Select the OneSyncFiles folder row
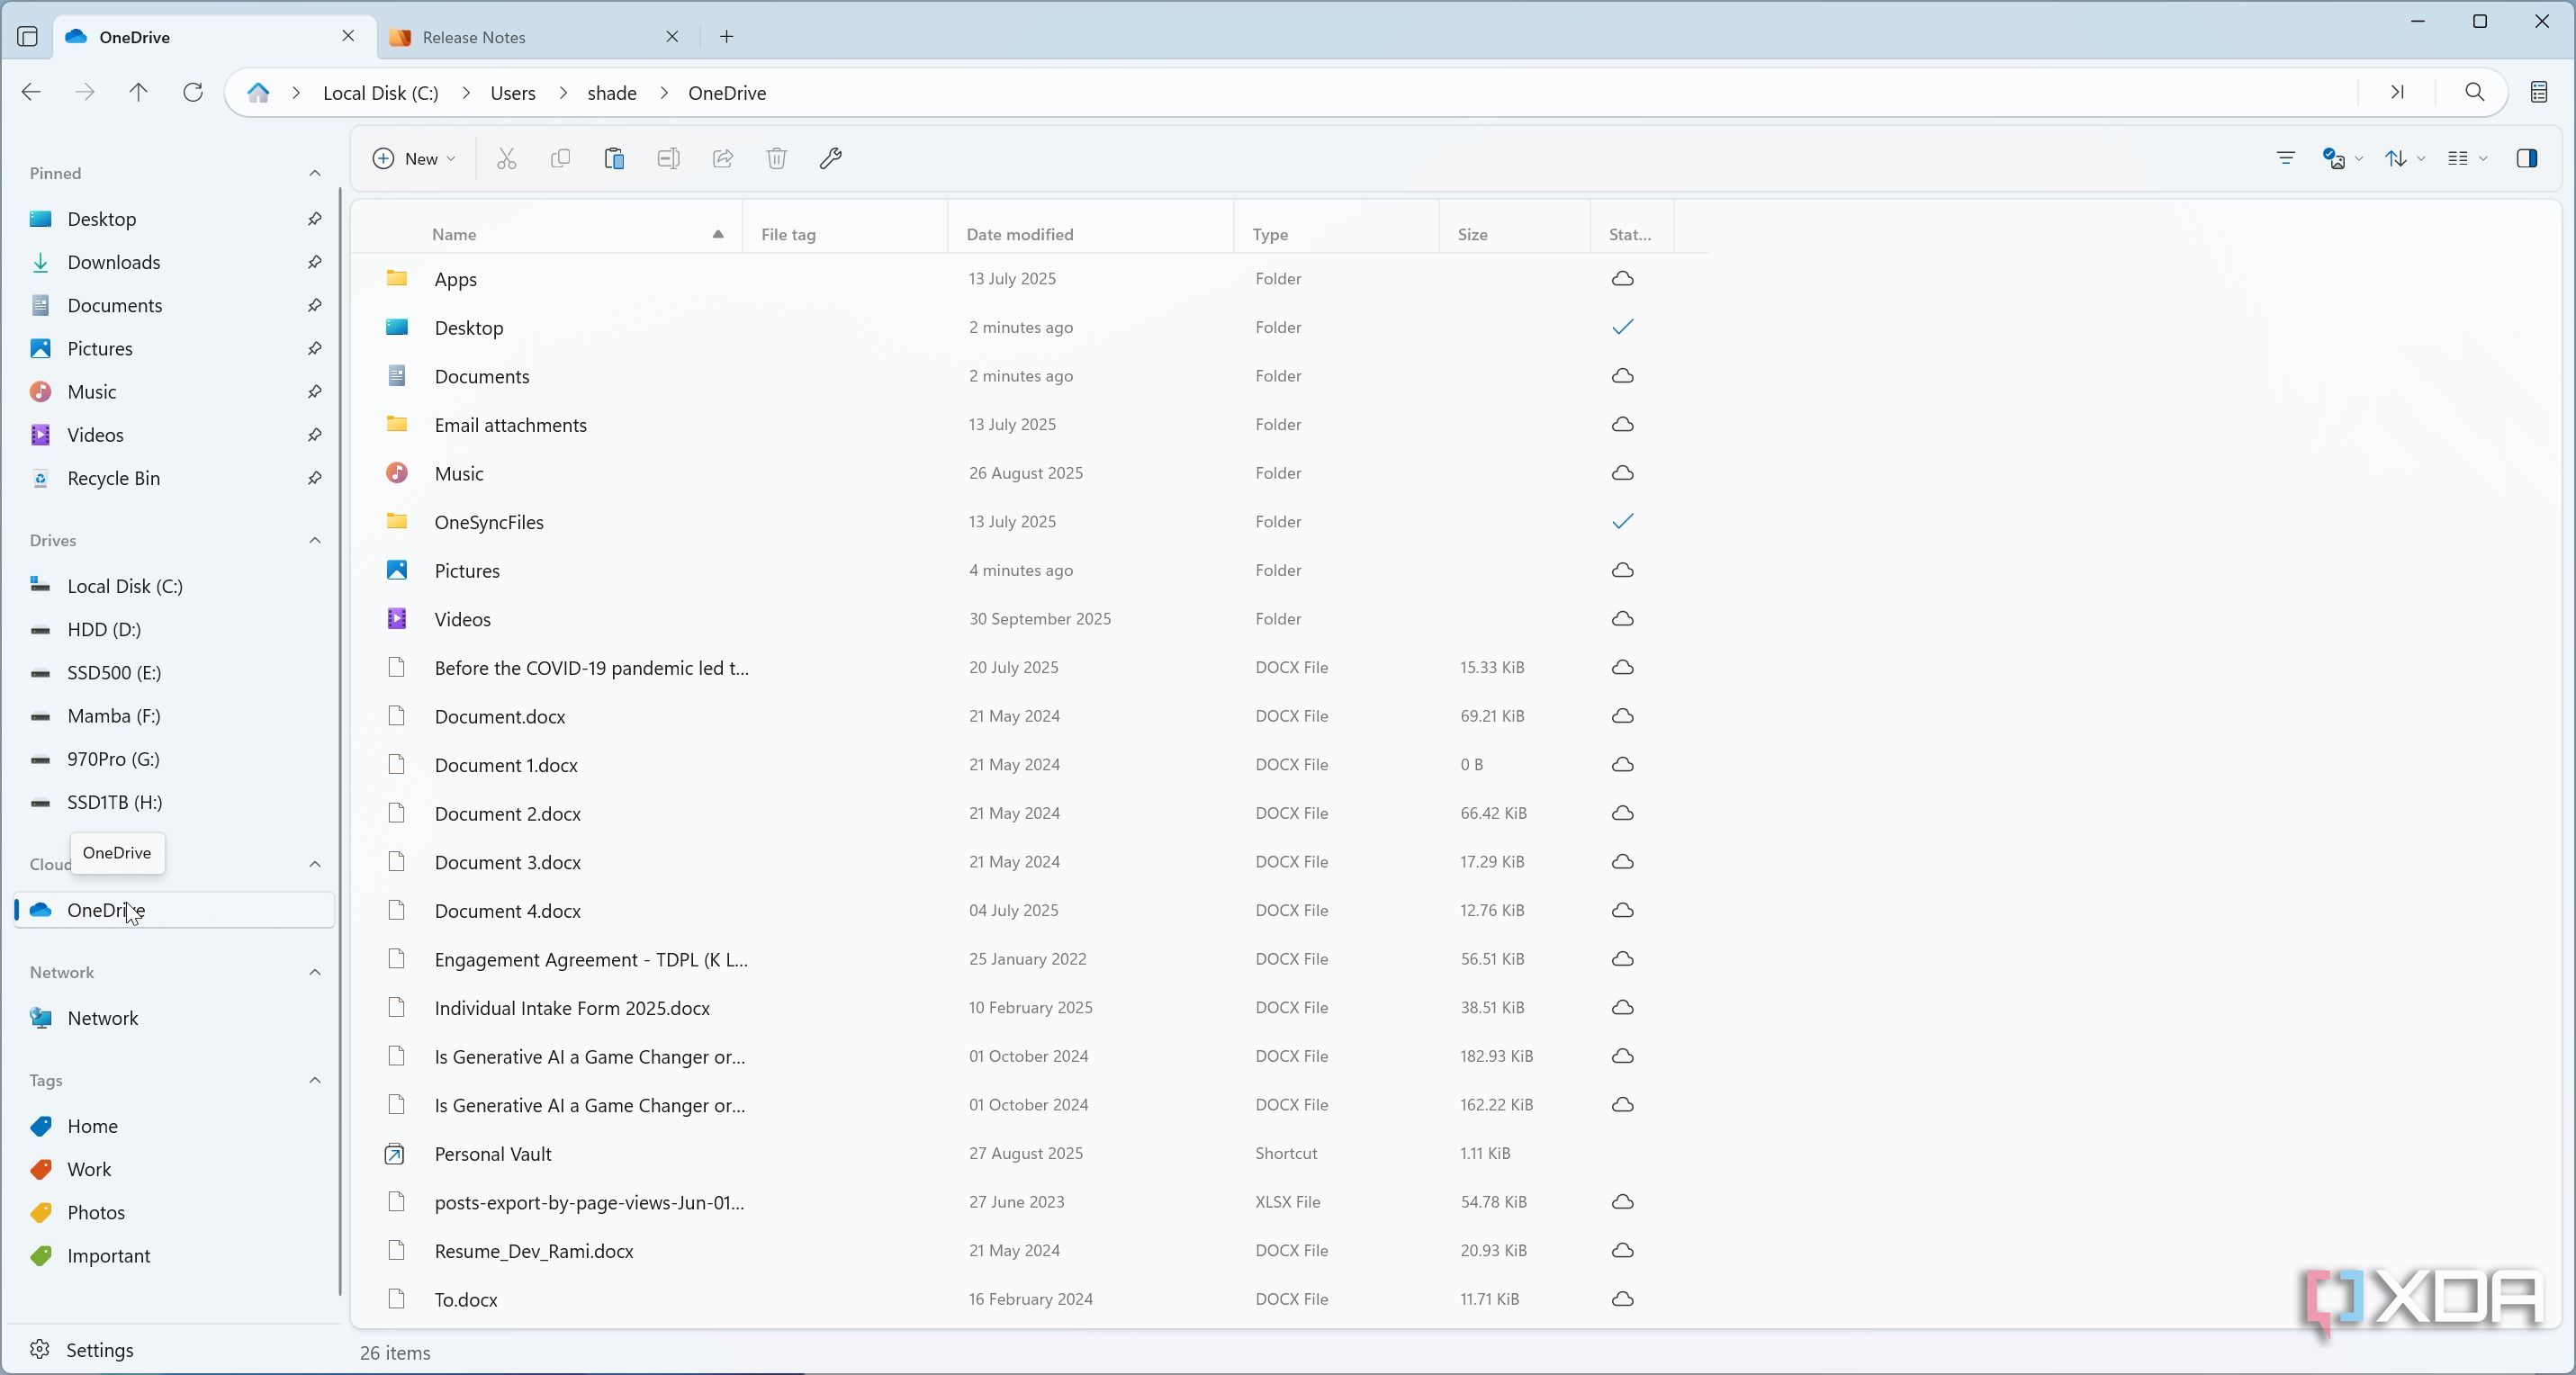2576x1375 pixels. (x=1029, y=521)
